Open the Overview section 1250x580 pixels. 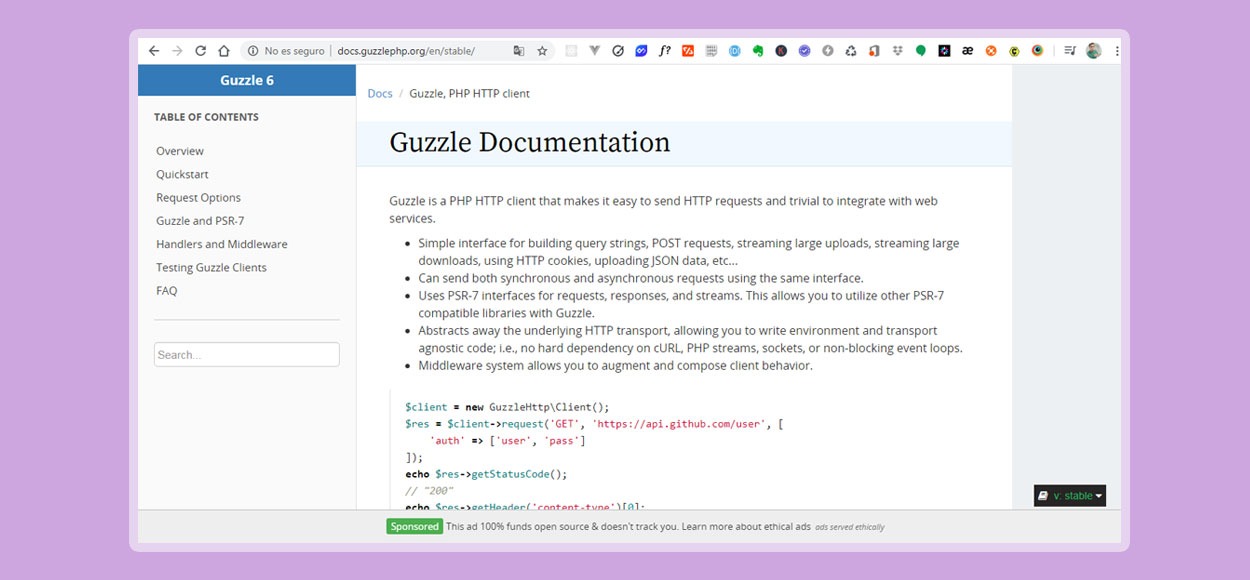click(x=180, y=151)
